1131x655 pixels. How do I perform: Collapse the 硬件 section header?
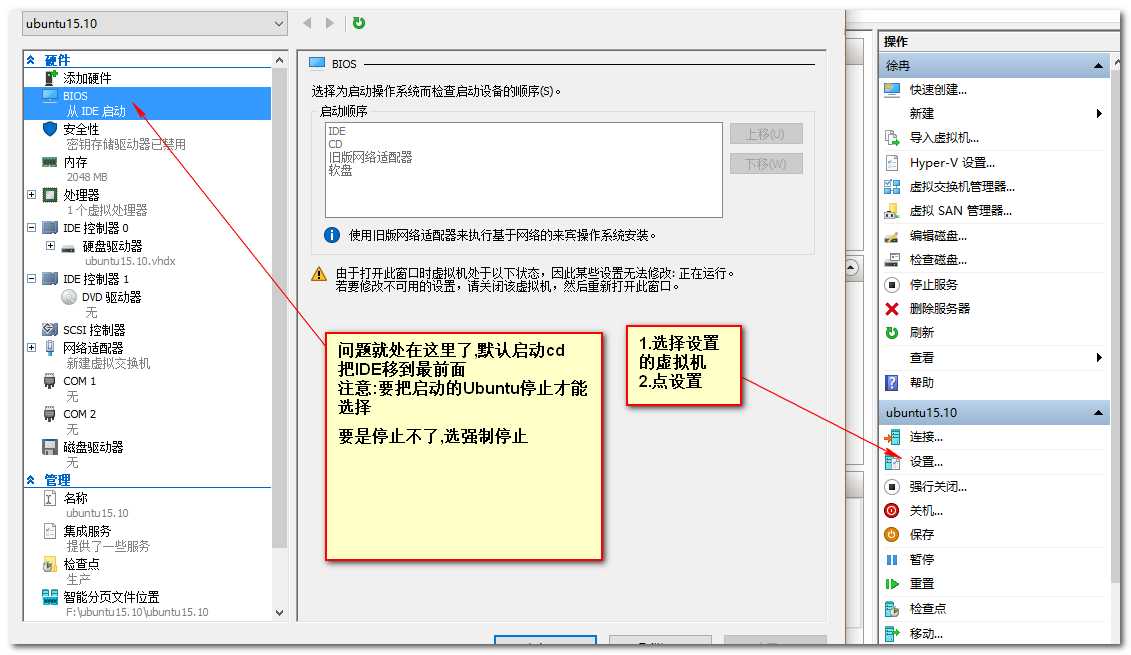coord(31,60)
